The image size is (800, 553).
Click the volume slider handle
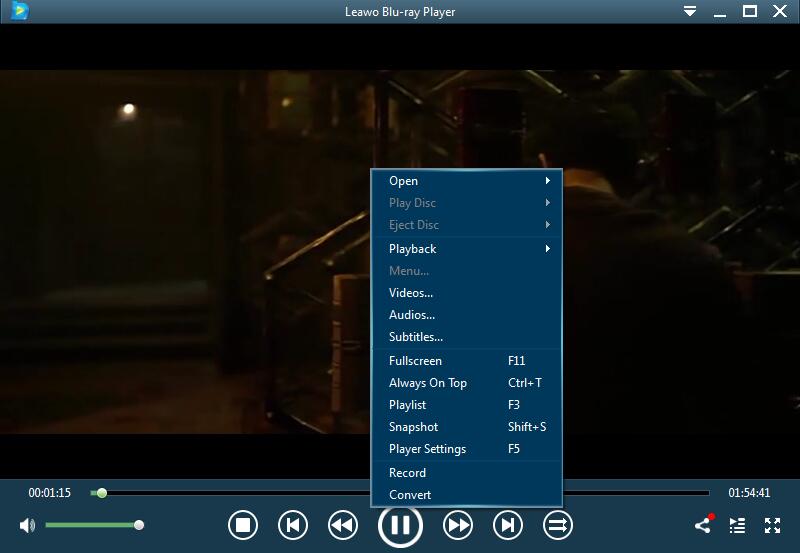coord(139,525)
